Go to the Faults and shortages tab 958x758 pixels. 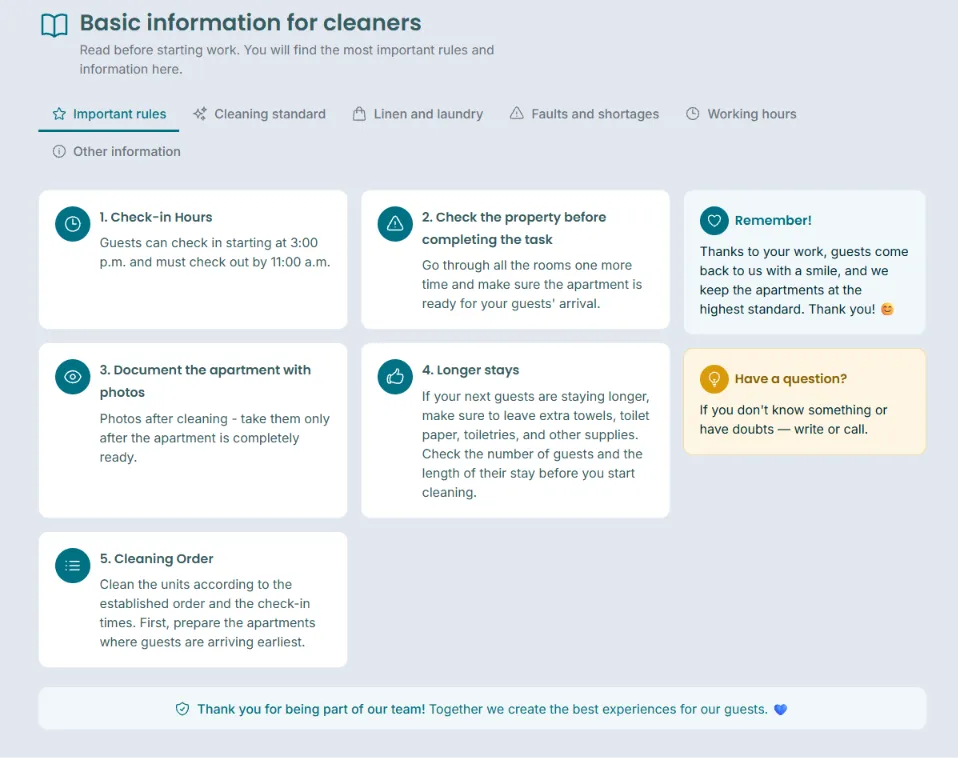point(585,114)
